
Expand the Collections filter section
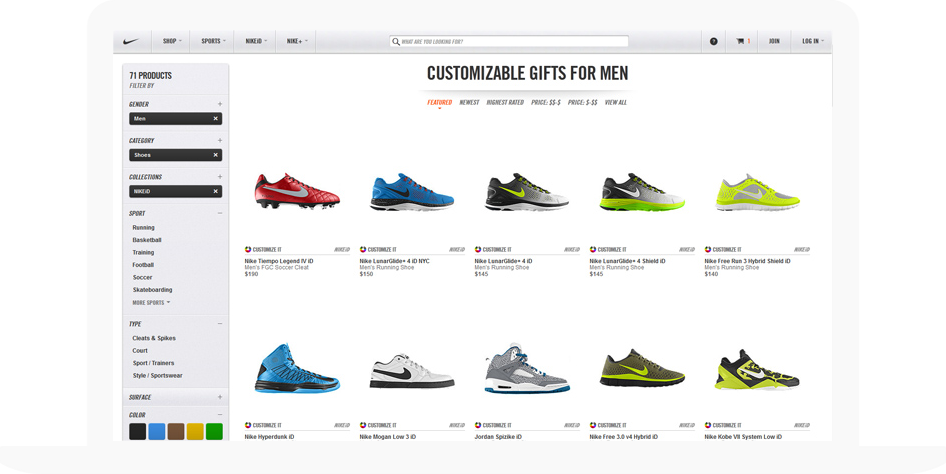pyautogui.click(x=220, y=177)
